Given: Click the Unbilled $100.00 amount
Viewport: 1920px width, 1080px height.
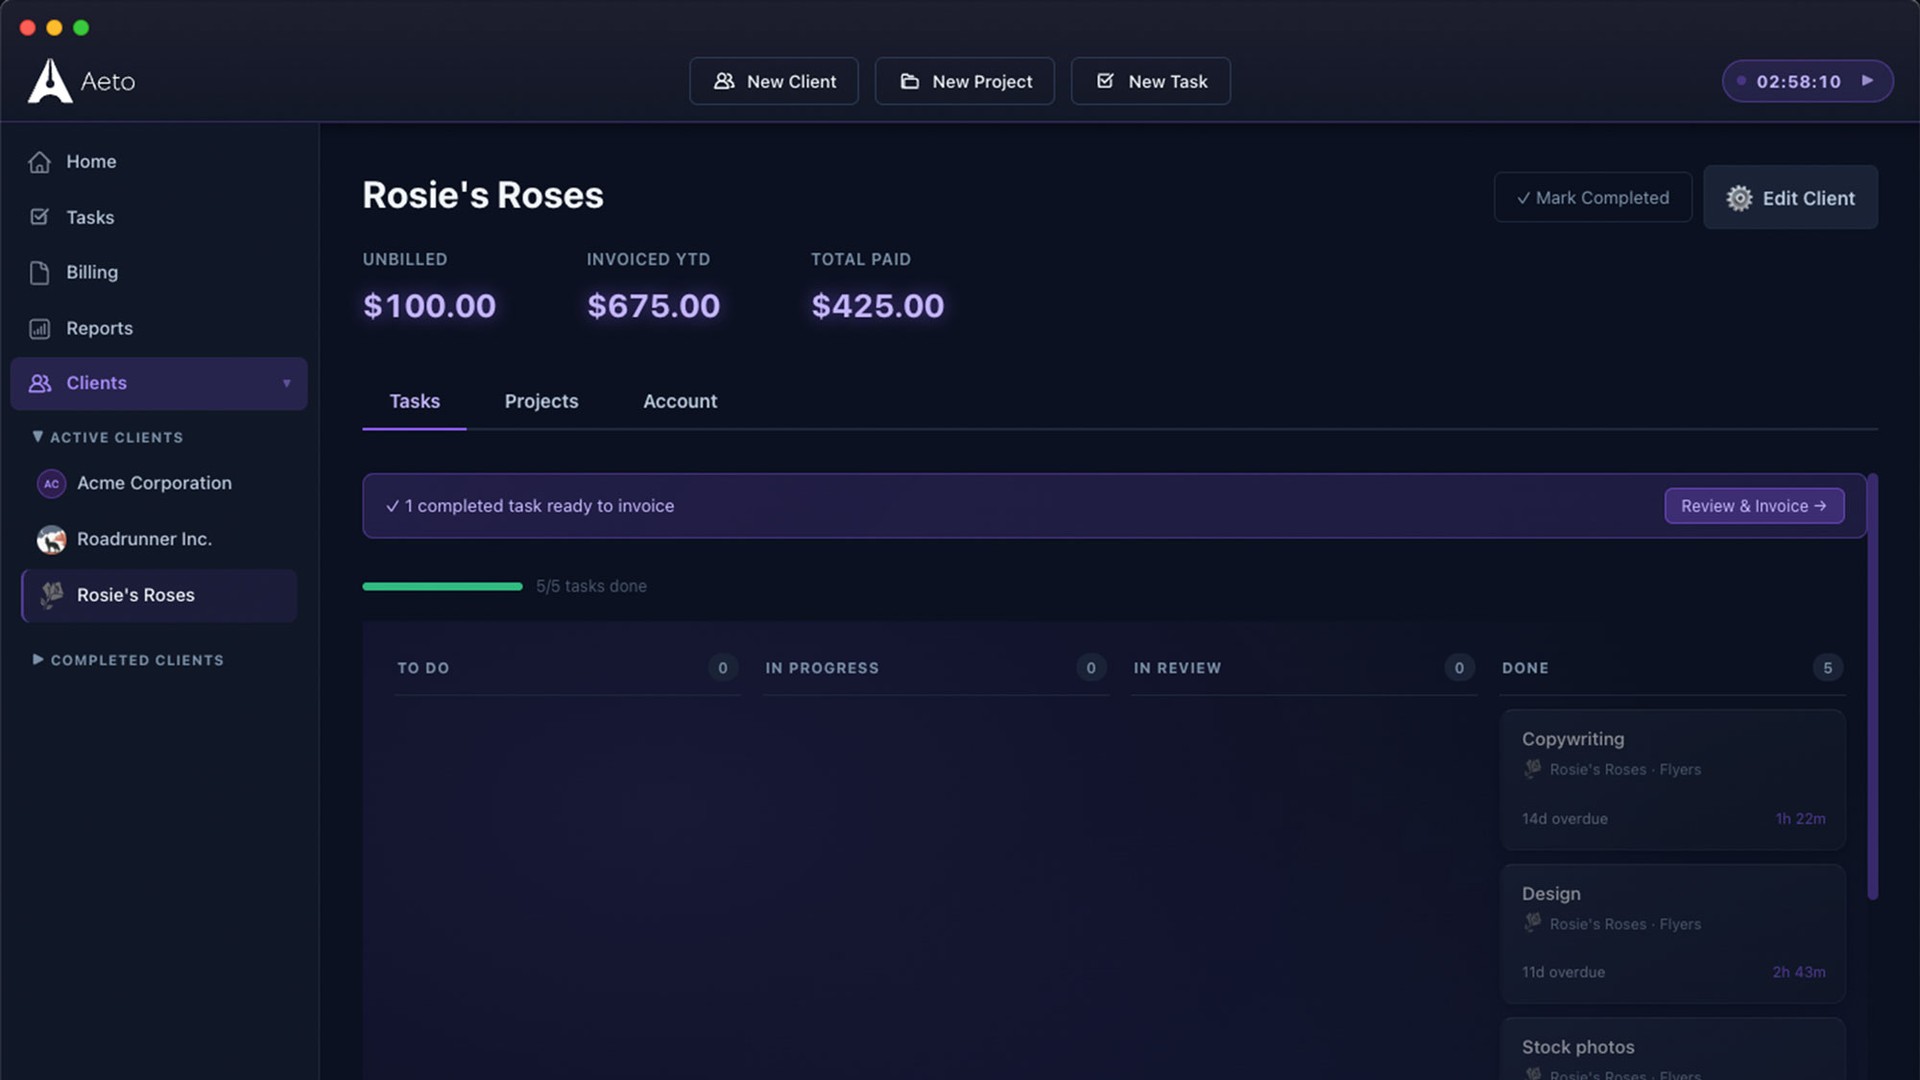Looking at the screenshot, I should click(x=429, y=306).
